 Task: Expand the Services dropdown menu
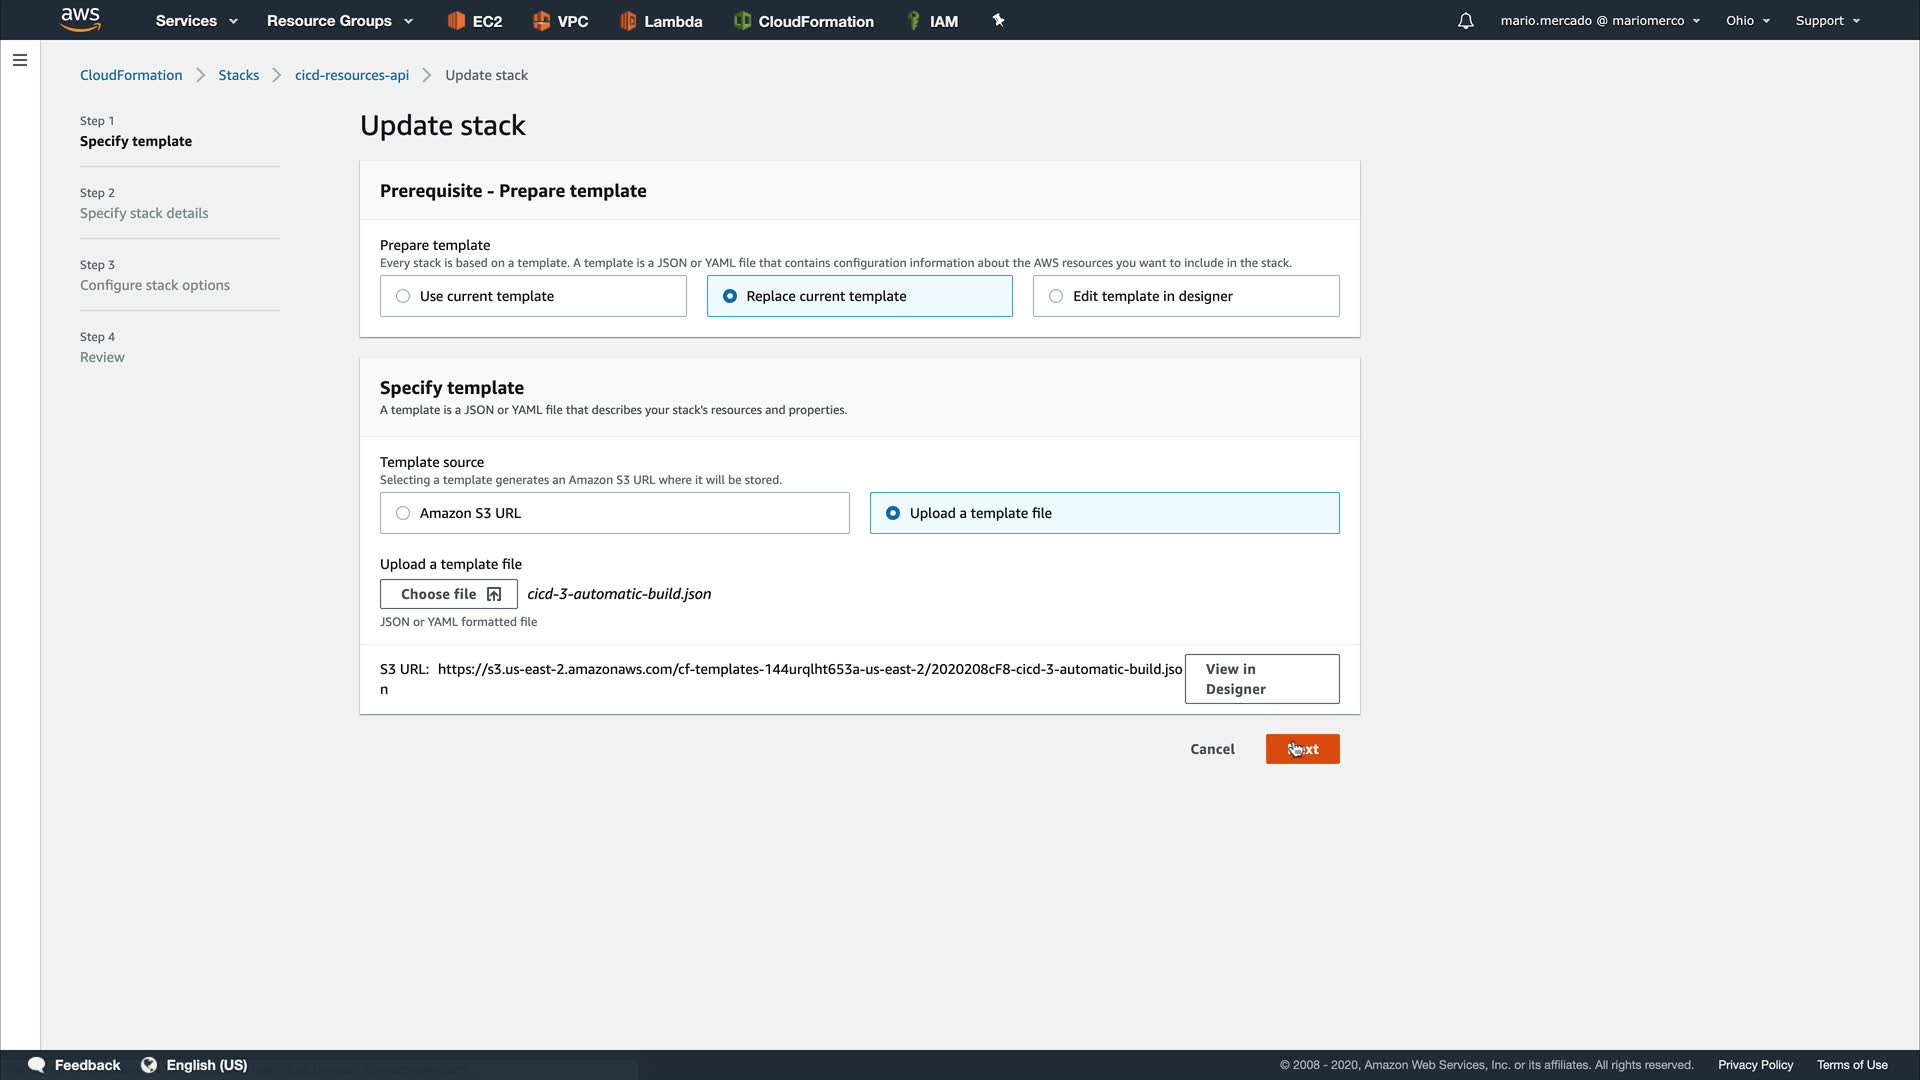pos(196,21)
